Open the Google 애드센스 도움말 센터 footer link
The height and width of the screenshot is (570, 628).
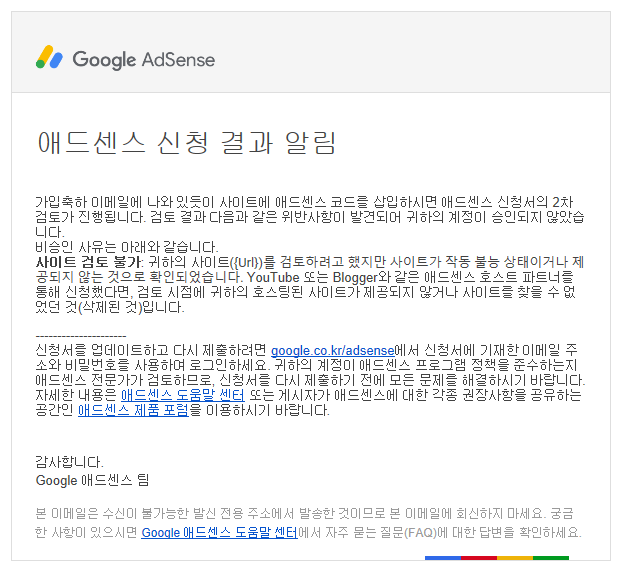[x=219, y=532]
